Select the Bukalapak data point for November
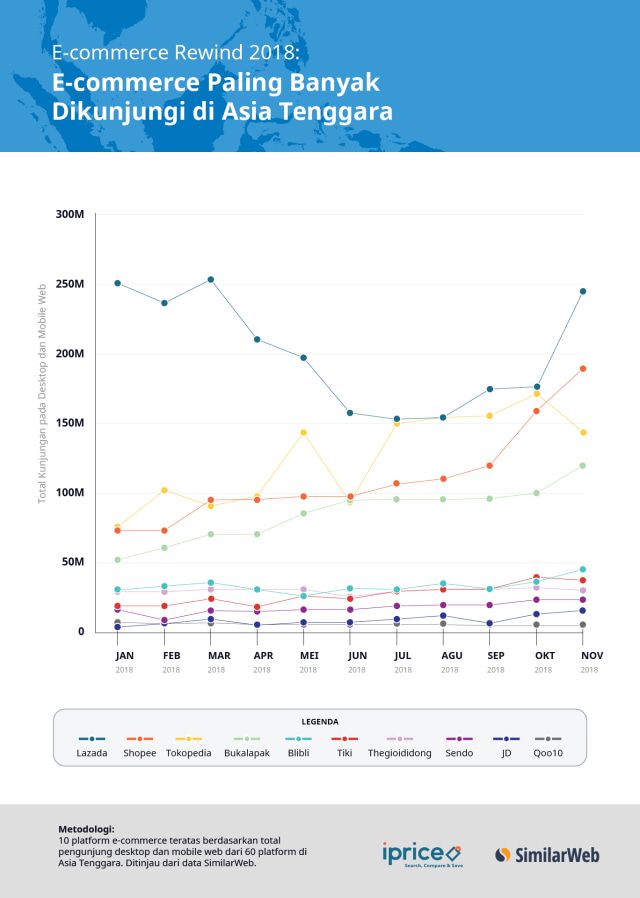The width and height of the screenshot is (640, 898). [x=583, y=466]
